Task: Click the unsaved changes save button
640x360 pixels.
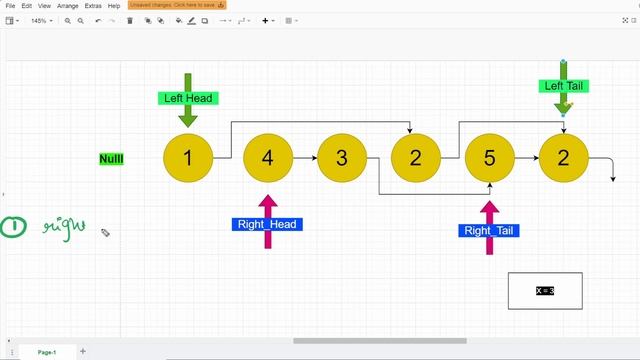Action: pos(177,5)
